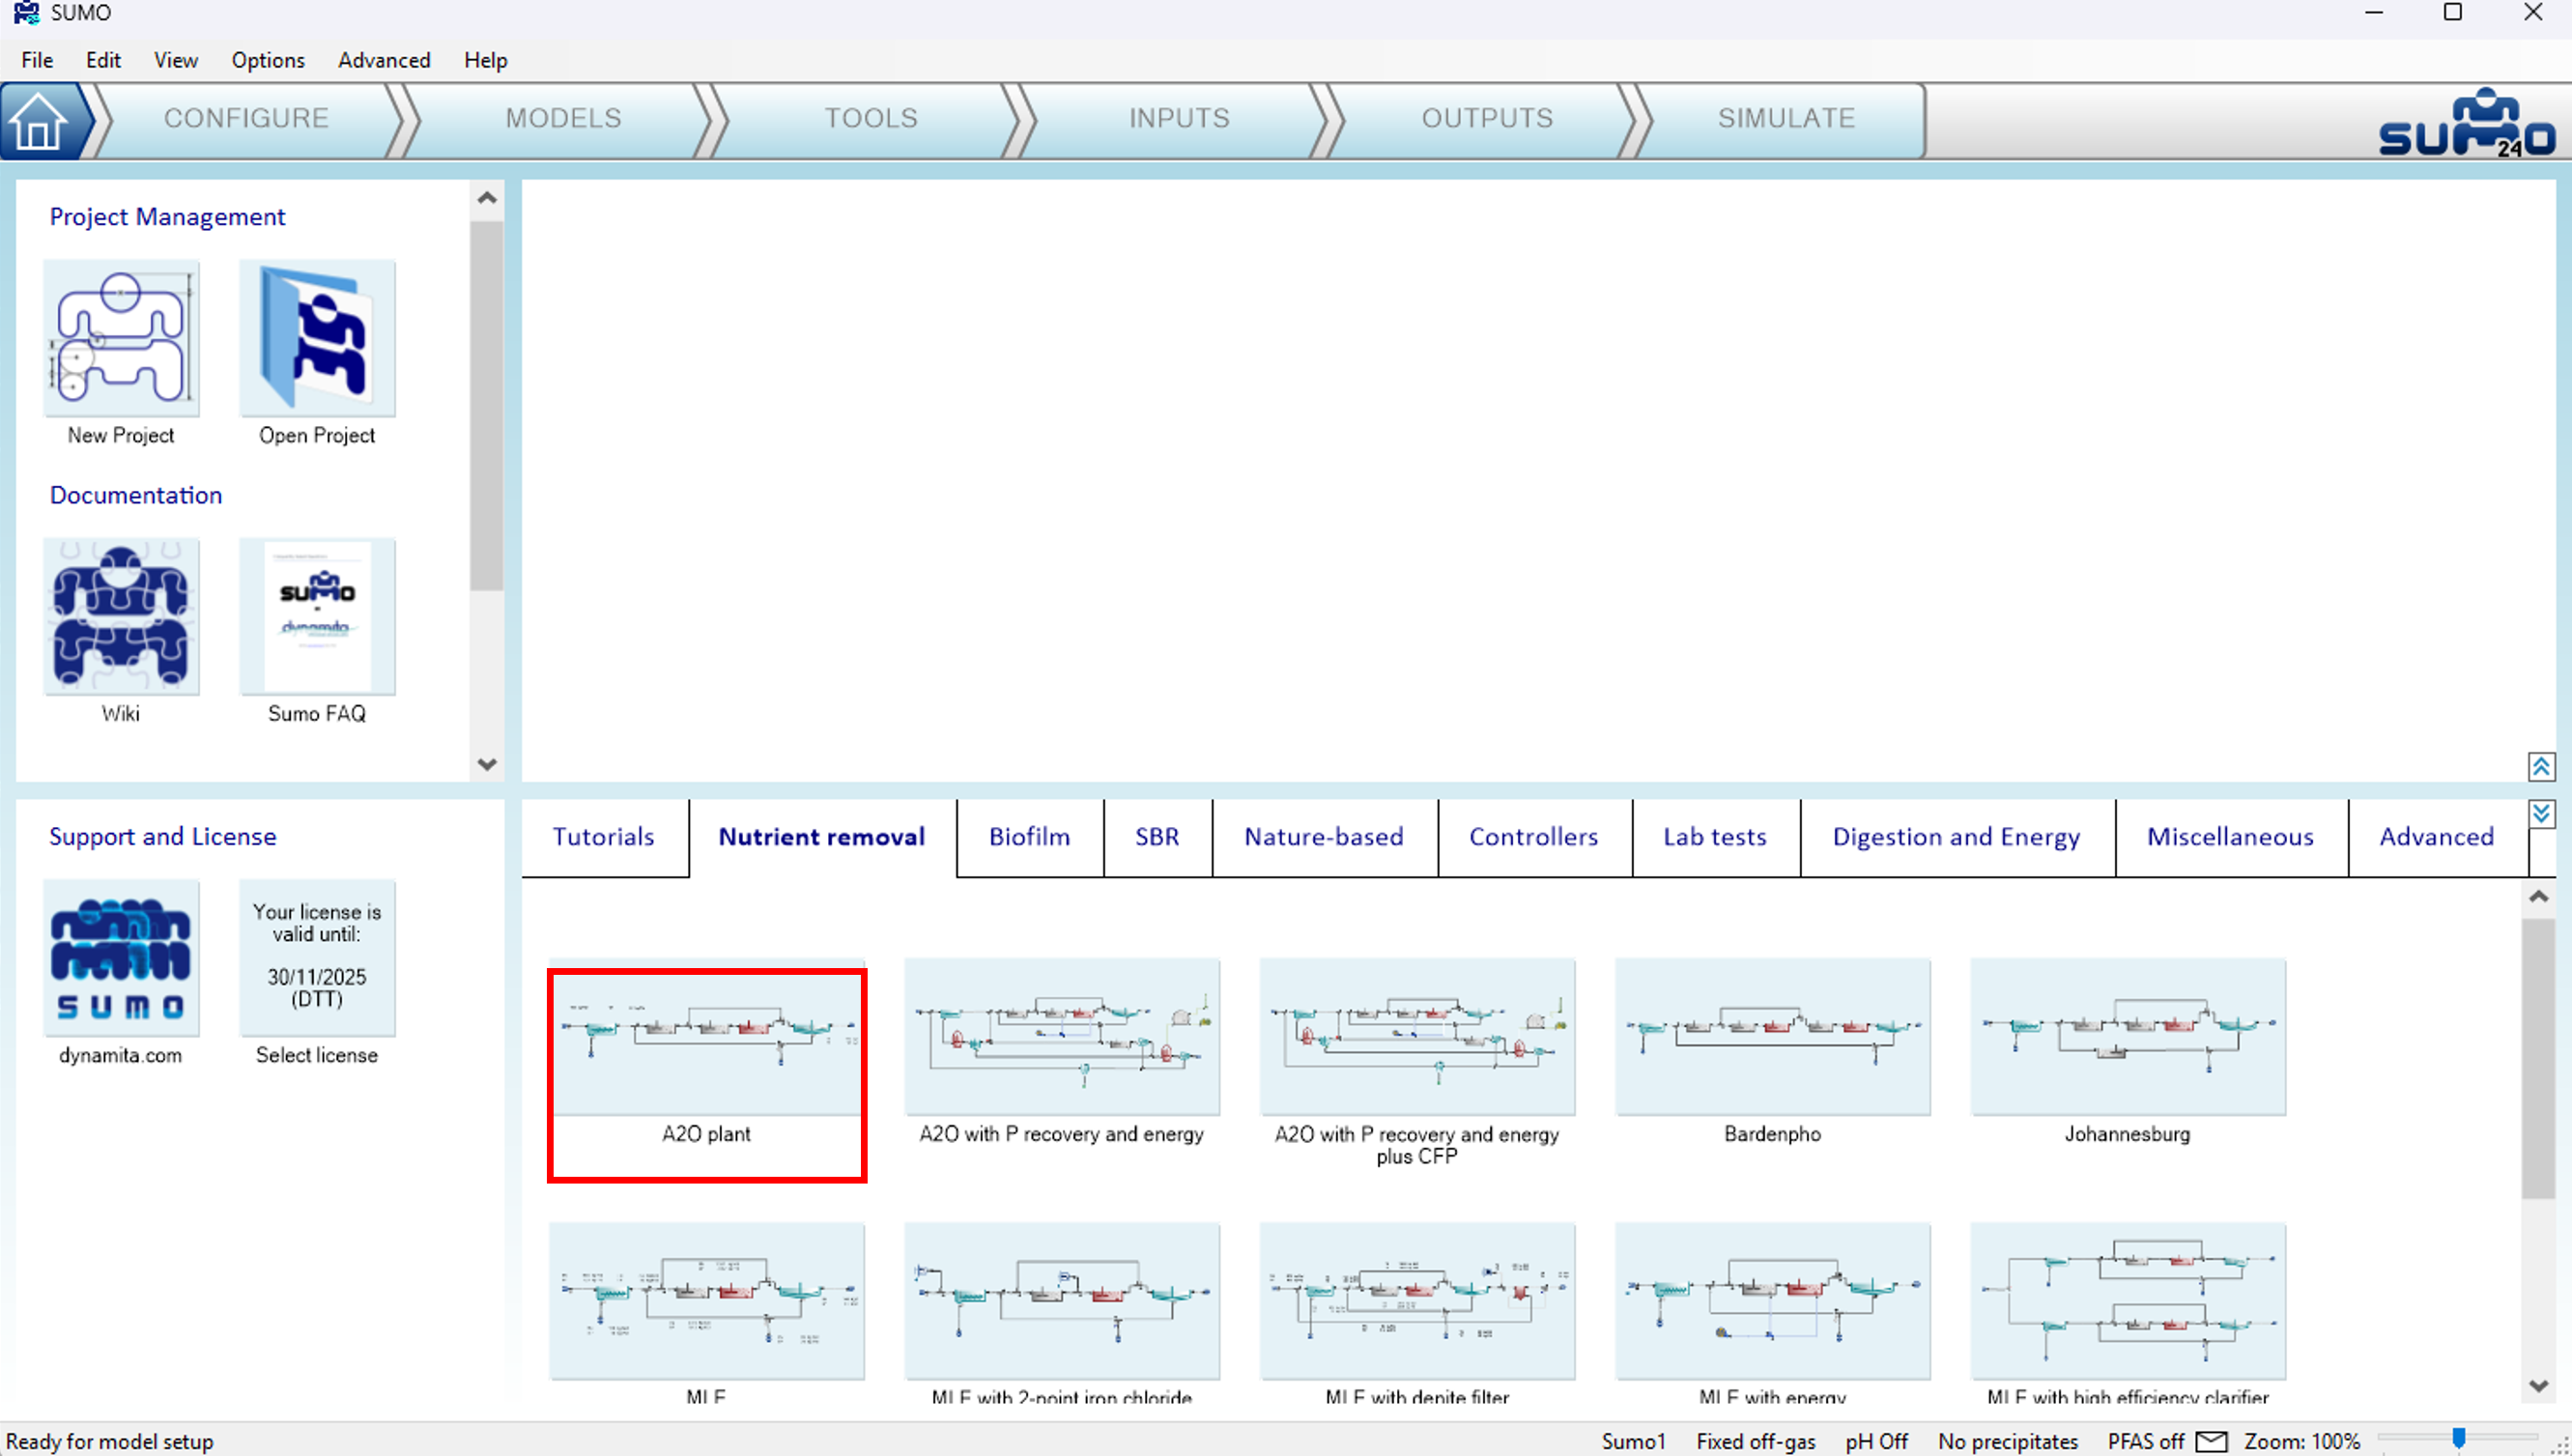Click the Open Project folder icon
Screen dimensions: 2572x1456
pos(317,339)
